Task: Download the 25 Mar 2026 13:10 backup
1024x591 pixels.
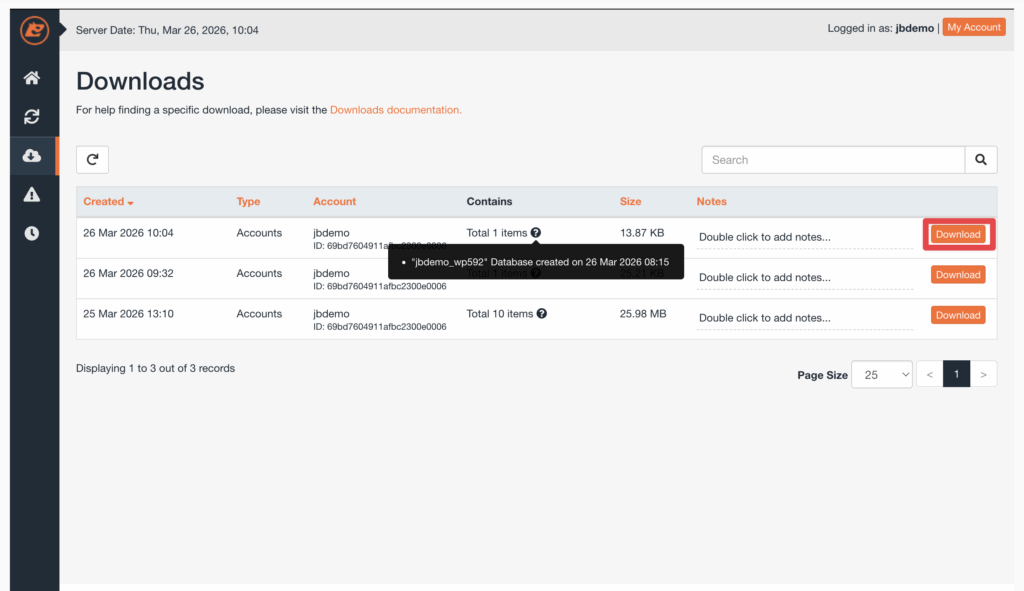Action: [957, 315]
